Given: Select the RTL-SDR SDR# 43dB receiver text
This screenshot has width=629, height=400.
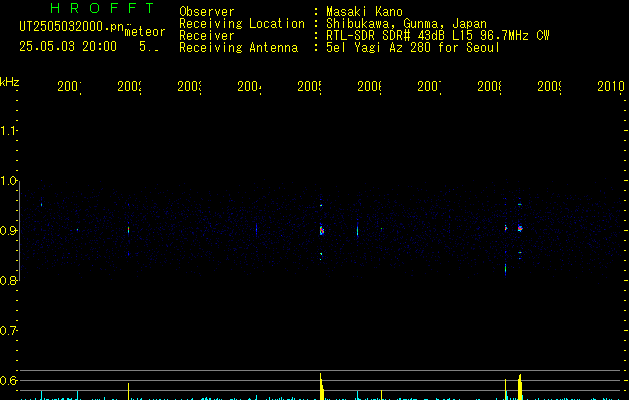Looking at the screenshot, I should tap(438, 36).
